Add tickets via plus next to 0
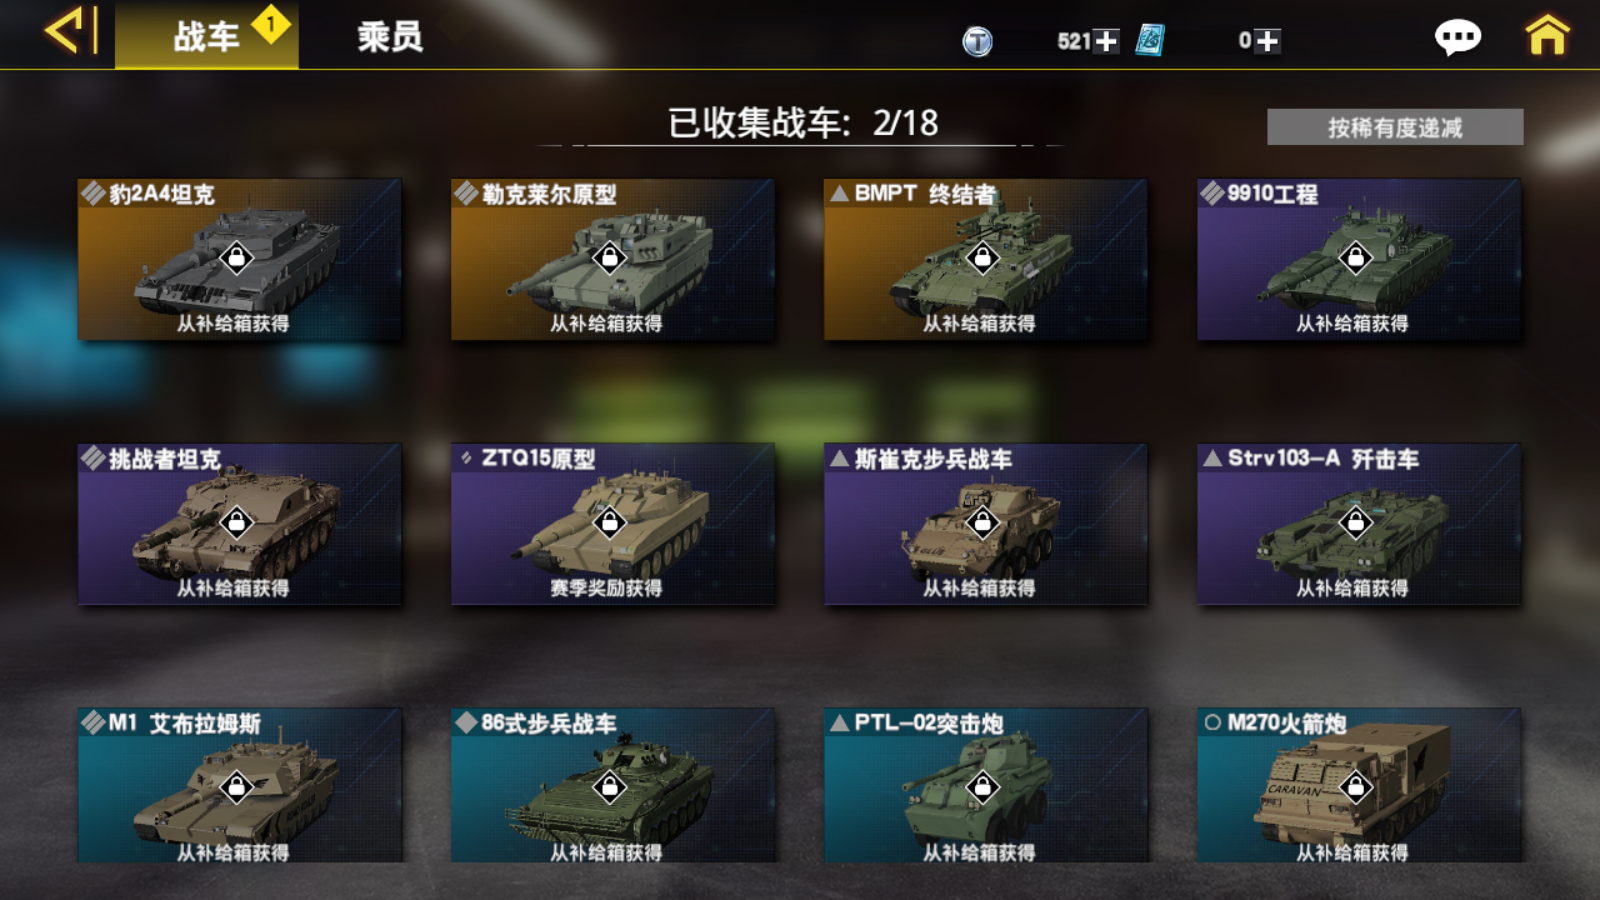The image size is (1600, 900). point(1267,41)
